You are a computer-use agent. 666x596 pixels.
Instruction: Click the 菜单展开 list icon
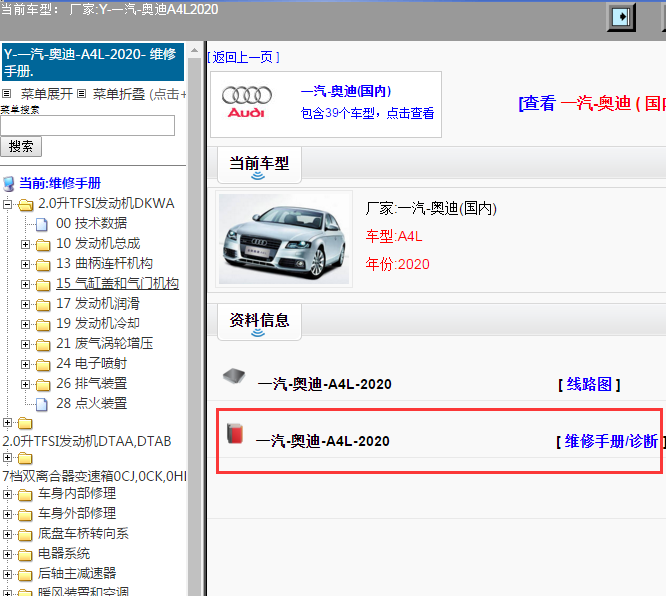coord(6,93)
